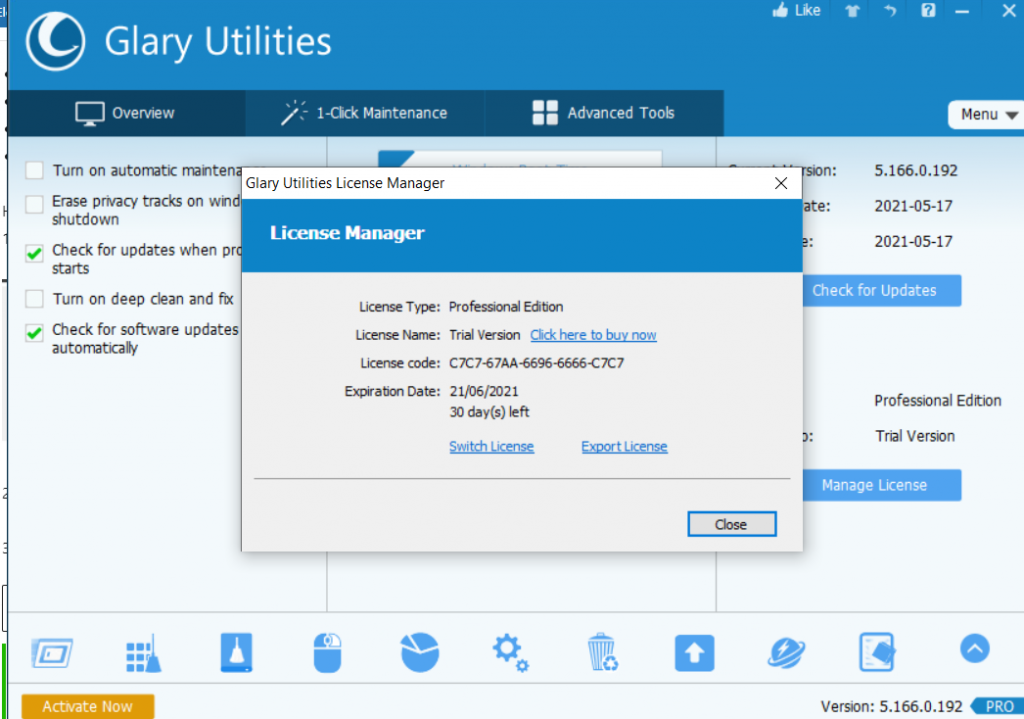Image resolution: width=1024 pixels, height=719 pixels.
Task: Click 'Version: 5.166.0.192' in status bar
Action: 891,707
